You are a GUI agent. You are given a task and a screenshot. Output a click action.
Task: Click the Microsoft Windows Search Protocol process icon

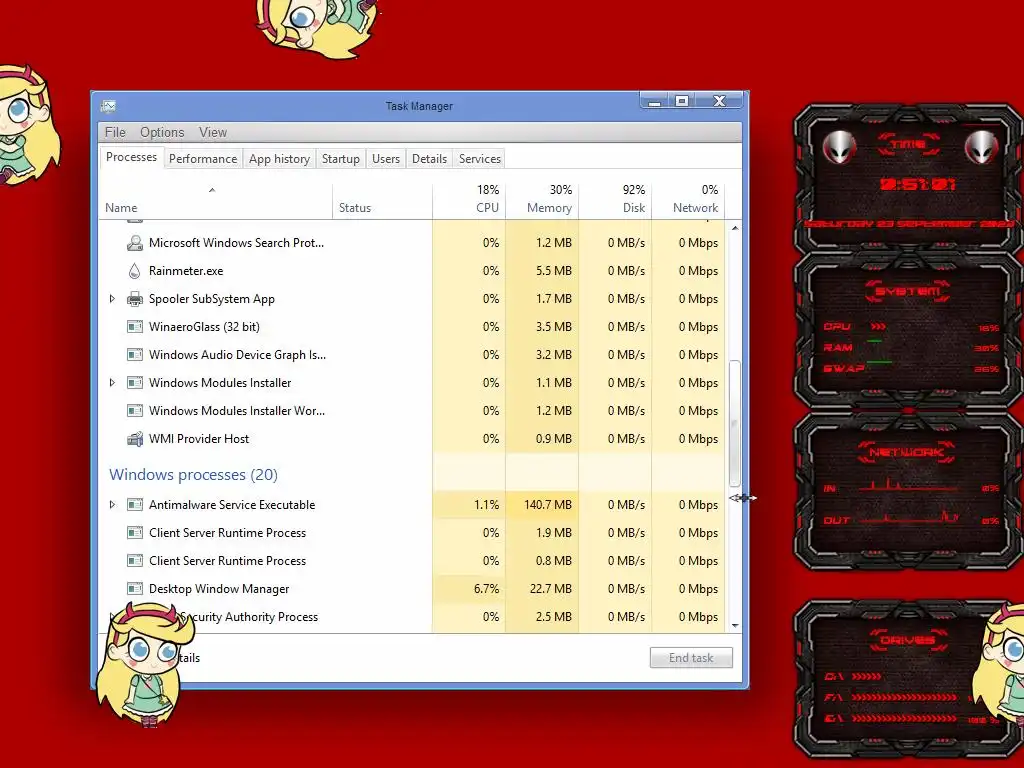point(135,243)
